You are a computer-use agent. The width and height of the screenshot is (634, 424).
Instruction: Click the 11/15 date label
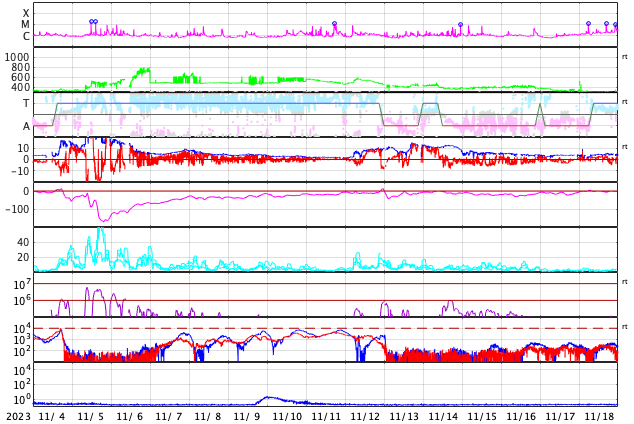pos(482,416)
